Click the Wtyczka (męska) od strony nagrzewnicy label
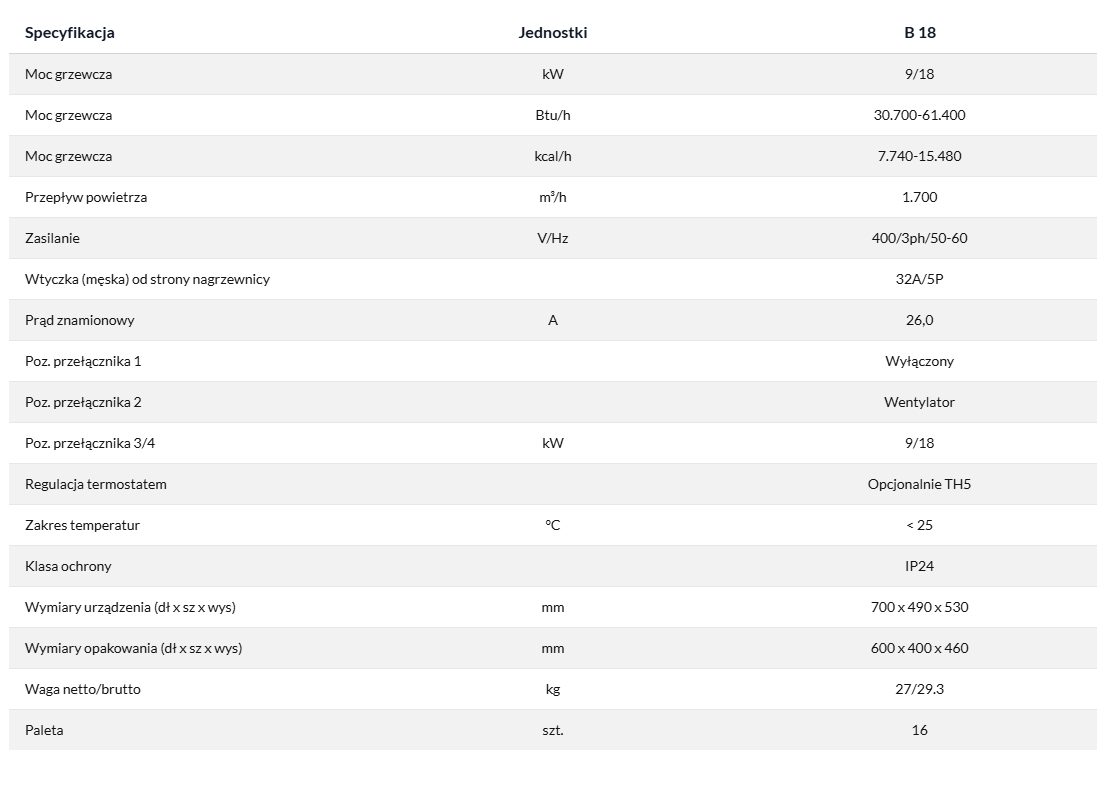Screen dimensions: 1119x790 pos(147,279)
